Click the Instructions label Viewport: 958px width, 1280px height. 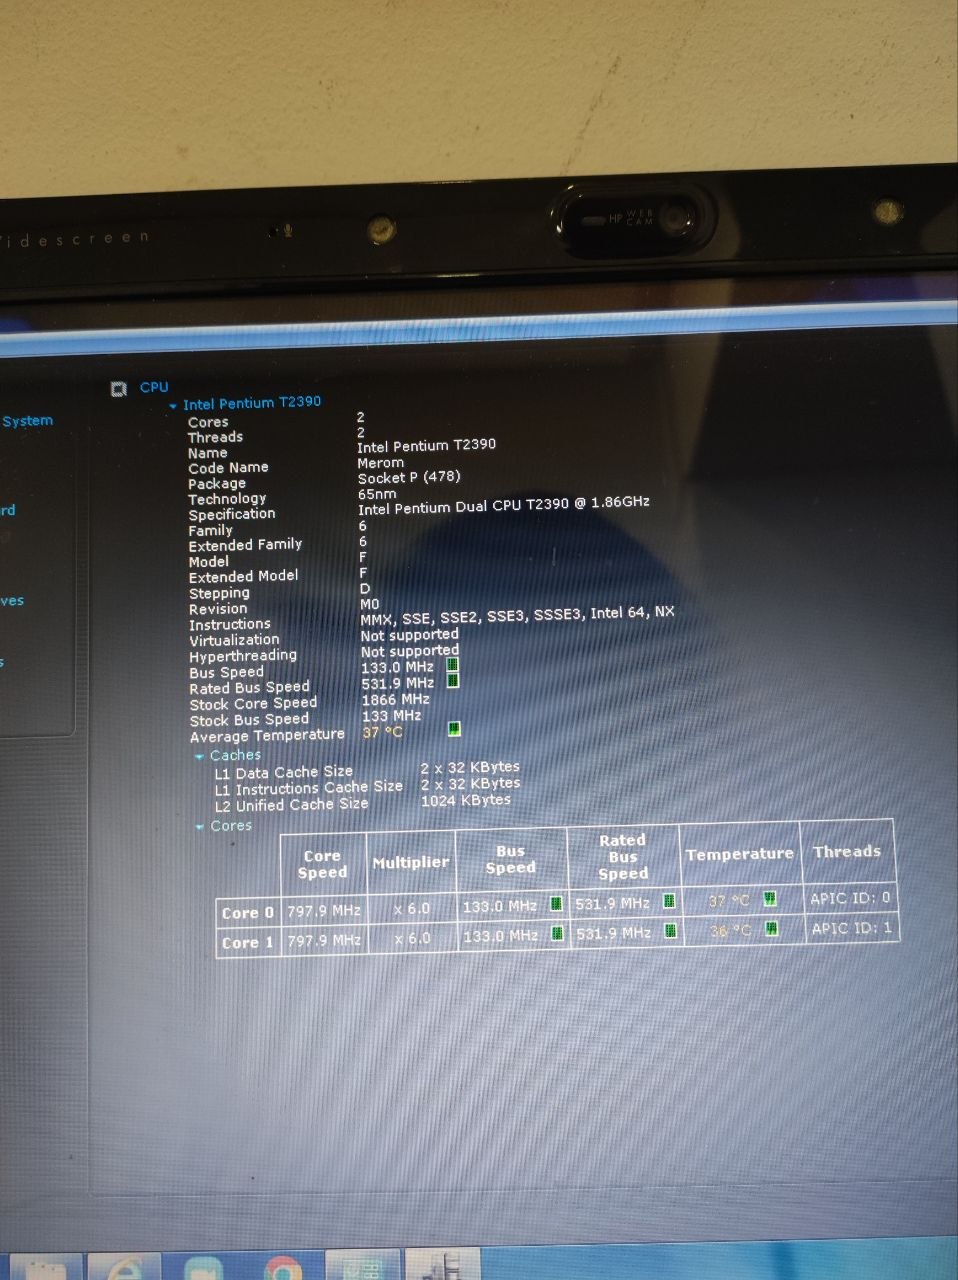pyautogui.click(x=230, y=624)
